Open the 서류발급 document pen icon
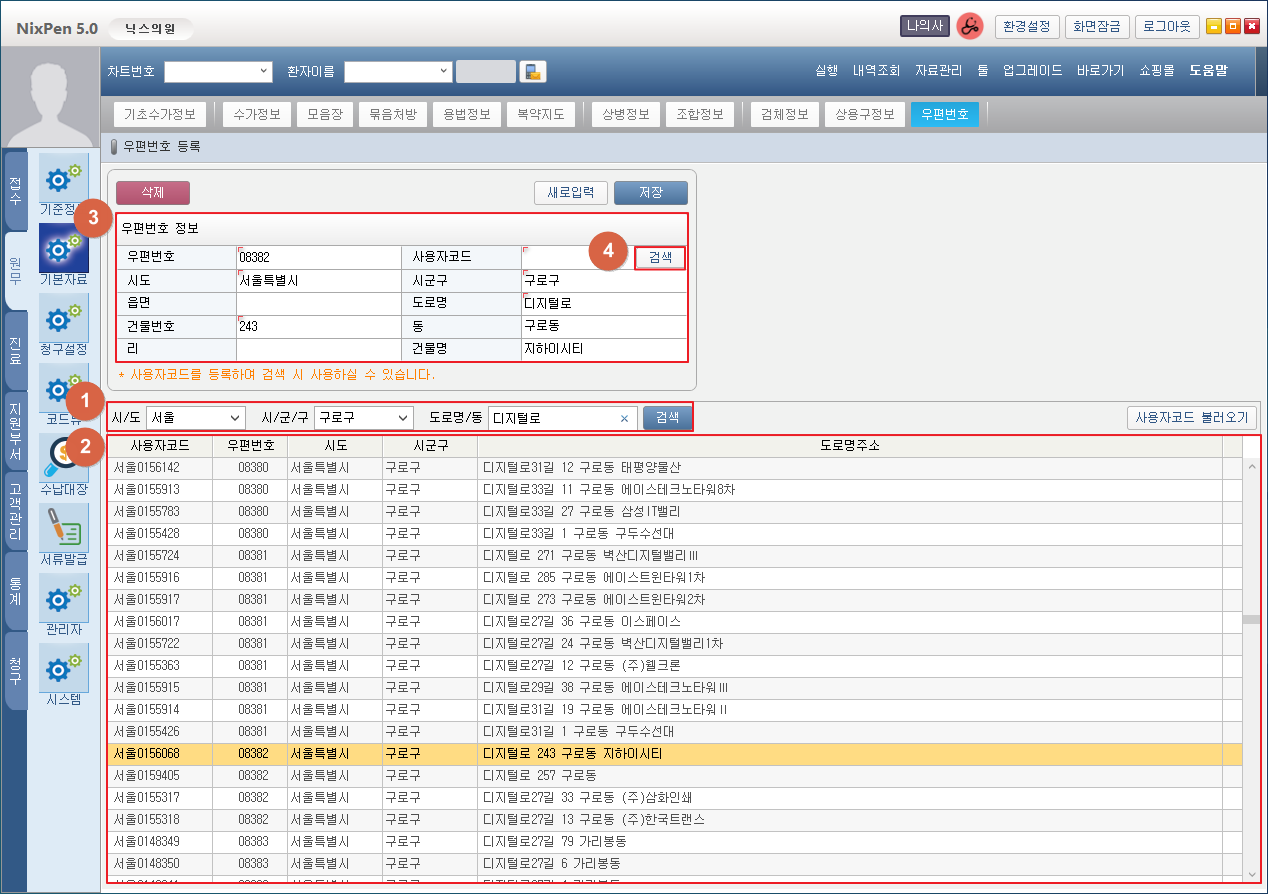The height and width of the screenshot is (894, 1268). [63, 528]
